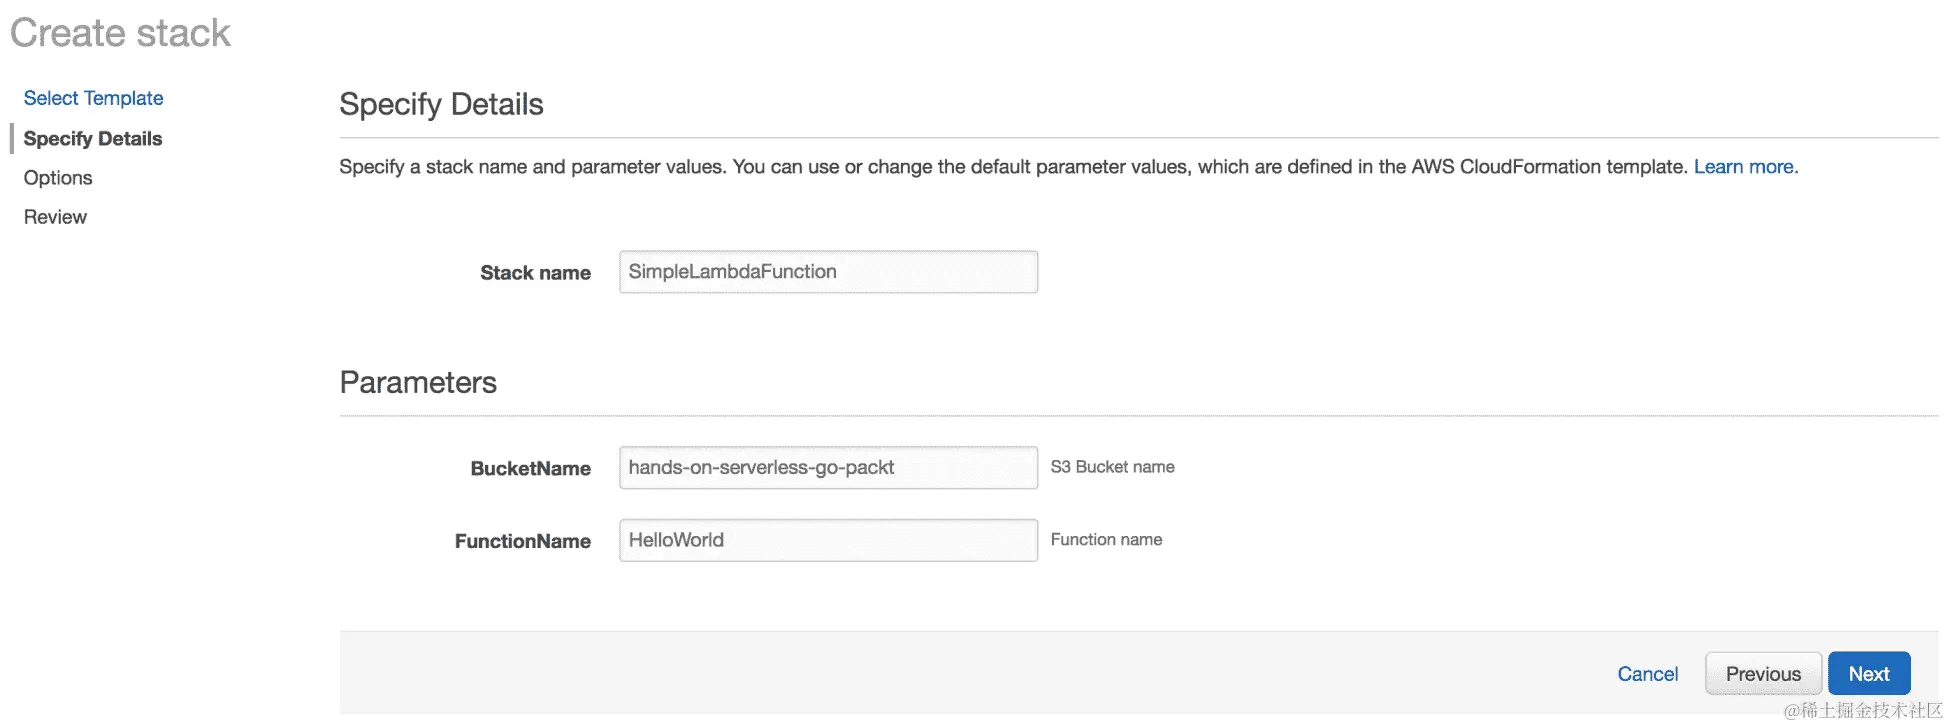The image size is (1950, 727).
Task: Select the 'BucketName' label
Action: click(x=530, y=469)
